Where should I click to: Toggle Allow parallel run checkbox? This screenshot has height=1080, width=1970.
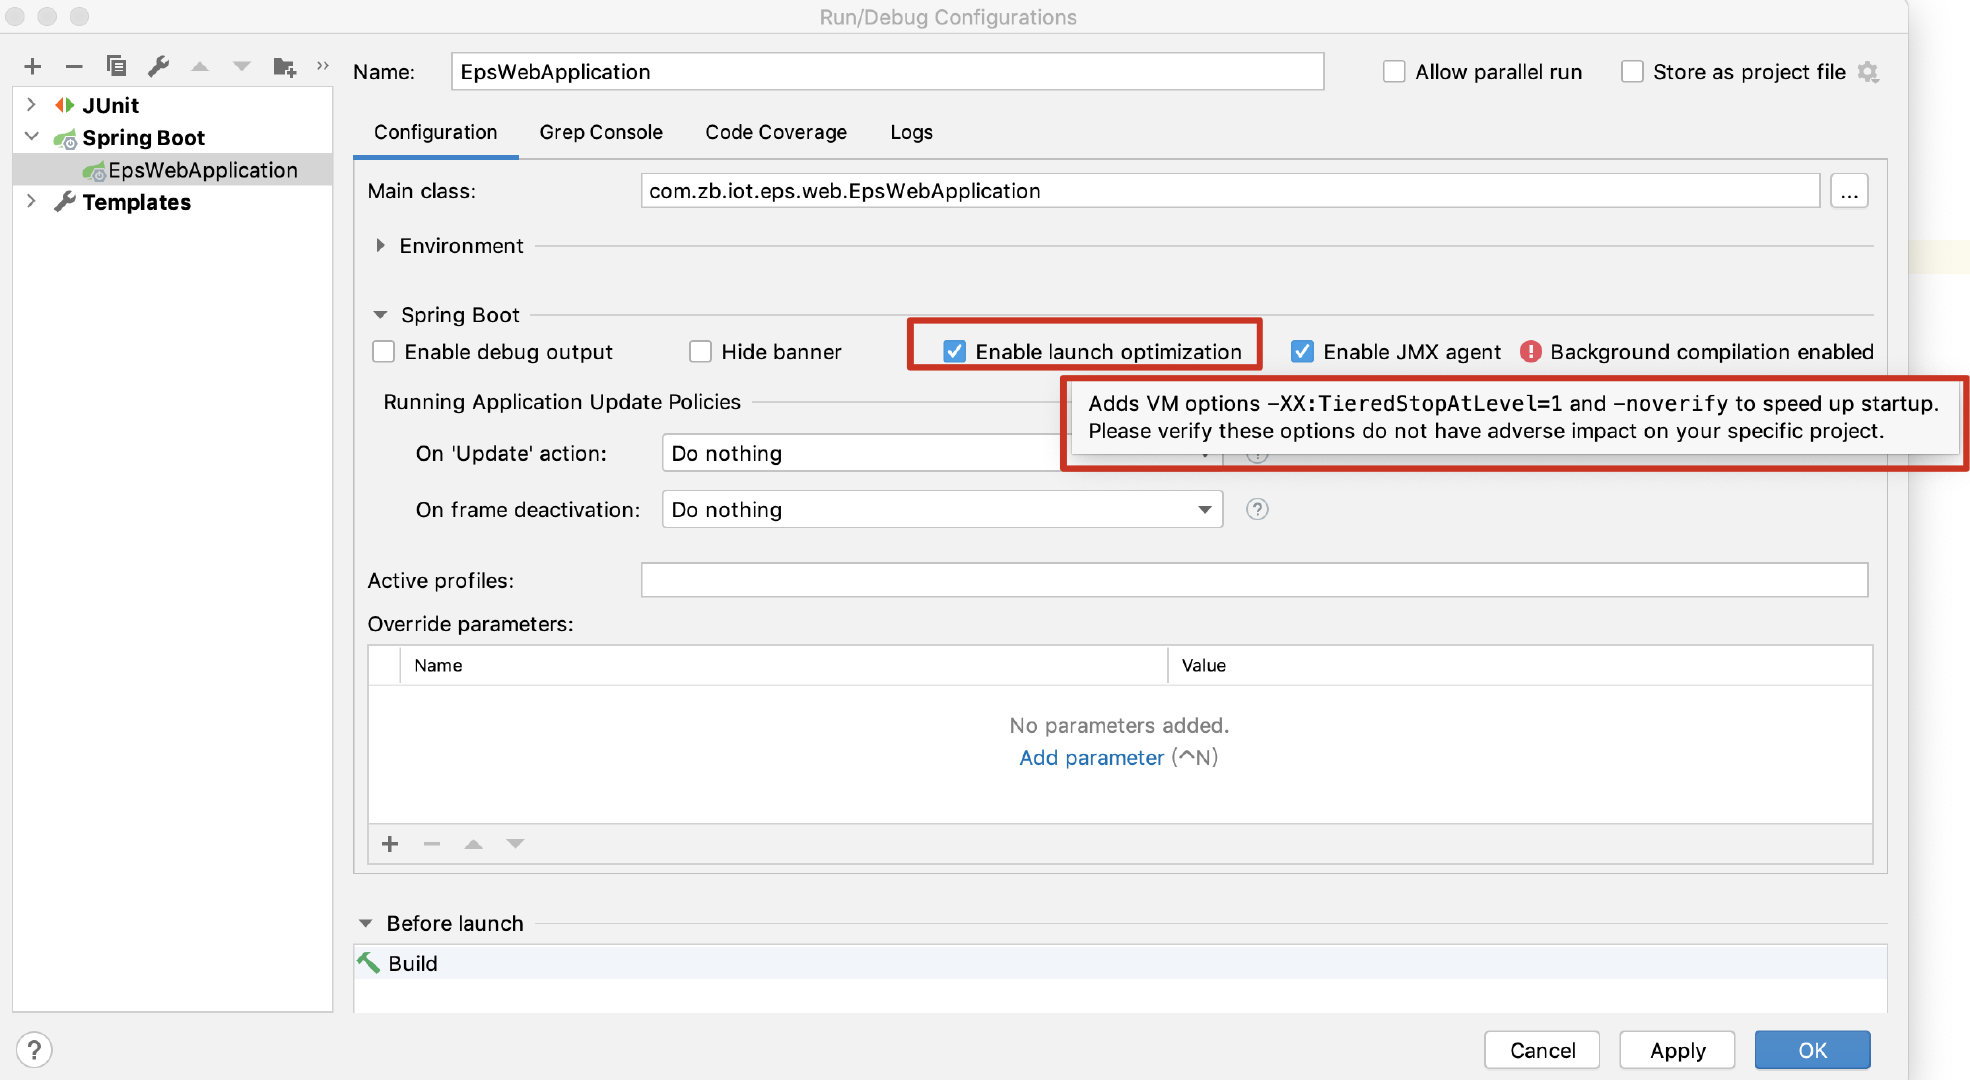[x=1394, y=72]
